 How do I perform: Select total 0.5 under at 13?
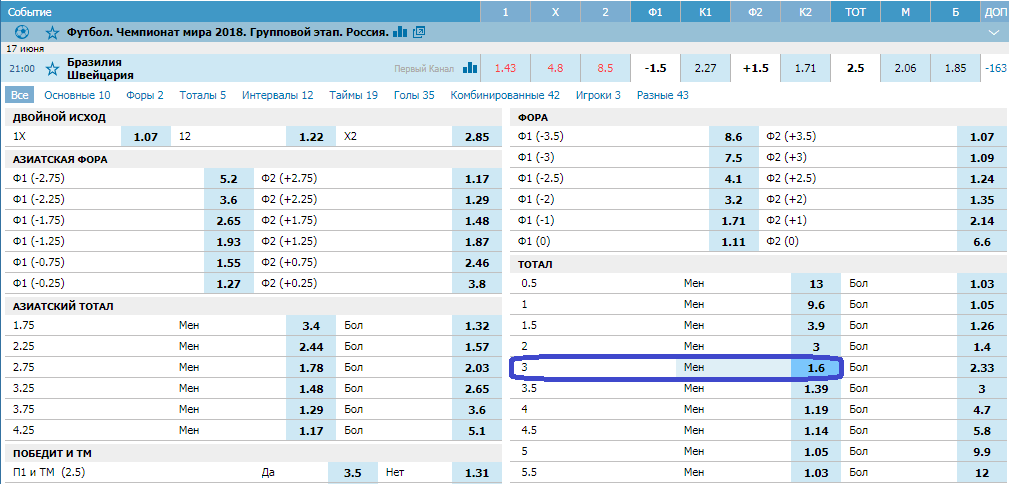coord(816,284)
